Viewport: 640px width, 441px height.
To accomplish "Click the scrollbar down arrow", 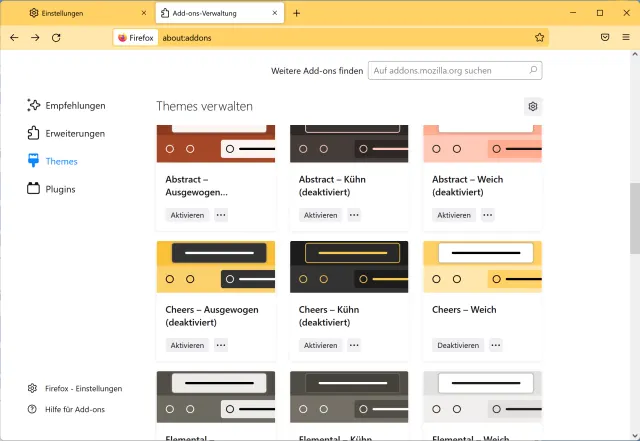I will coord(635,436).
